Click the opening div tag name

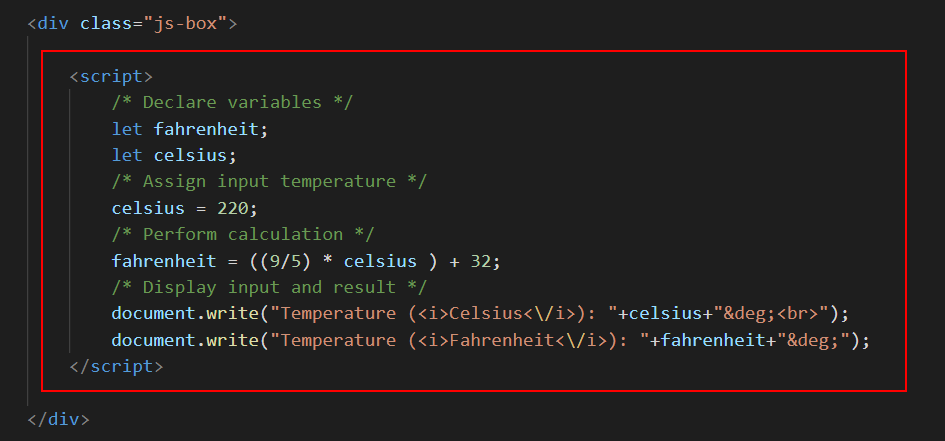pos(54,22)
